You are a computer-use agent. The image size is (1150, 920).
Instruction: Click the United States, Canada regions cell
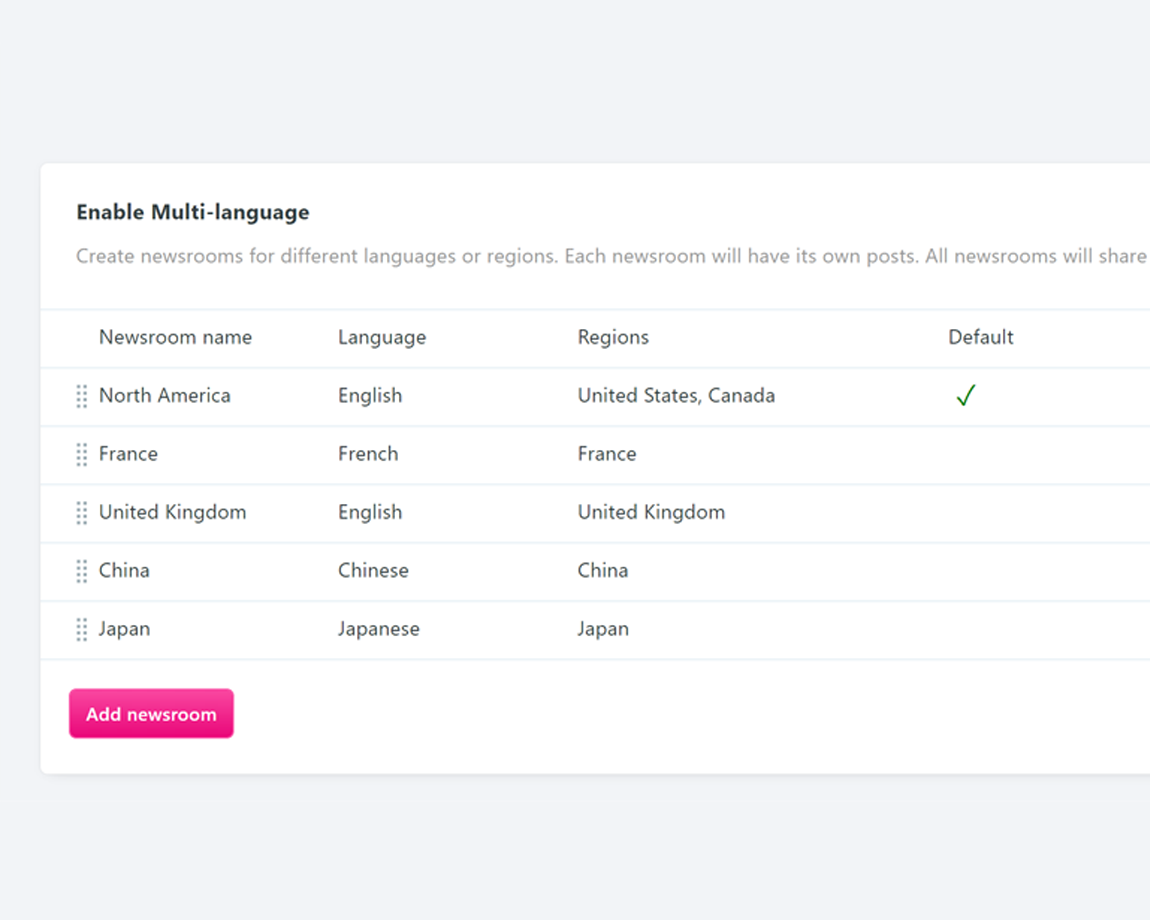[x=676, y=396]
